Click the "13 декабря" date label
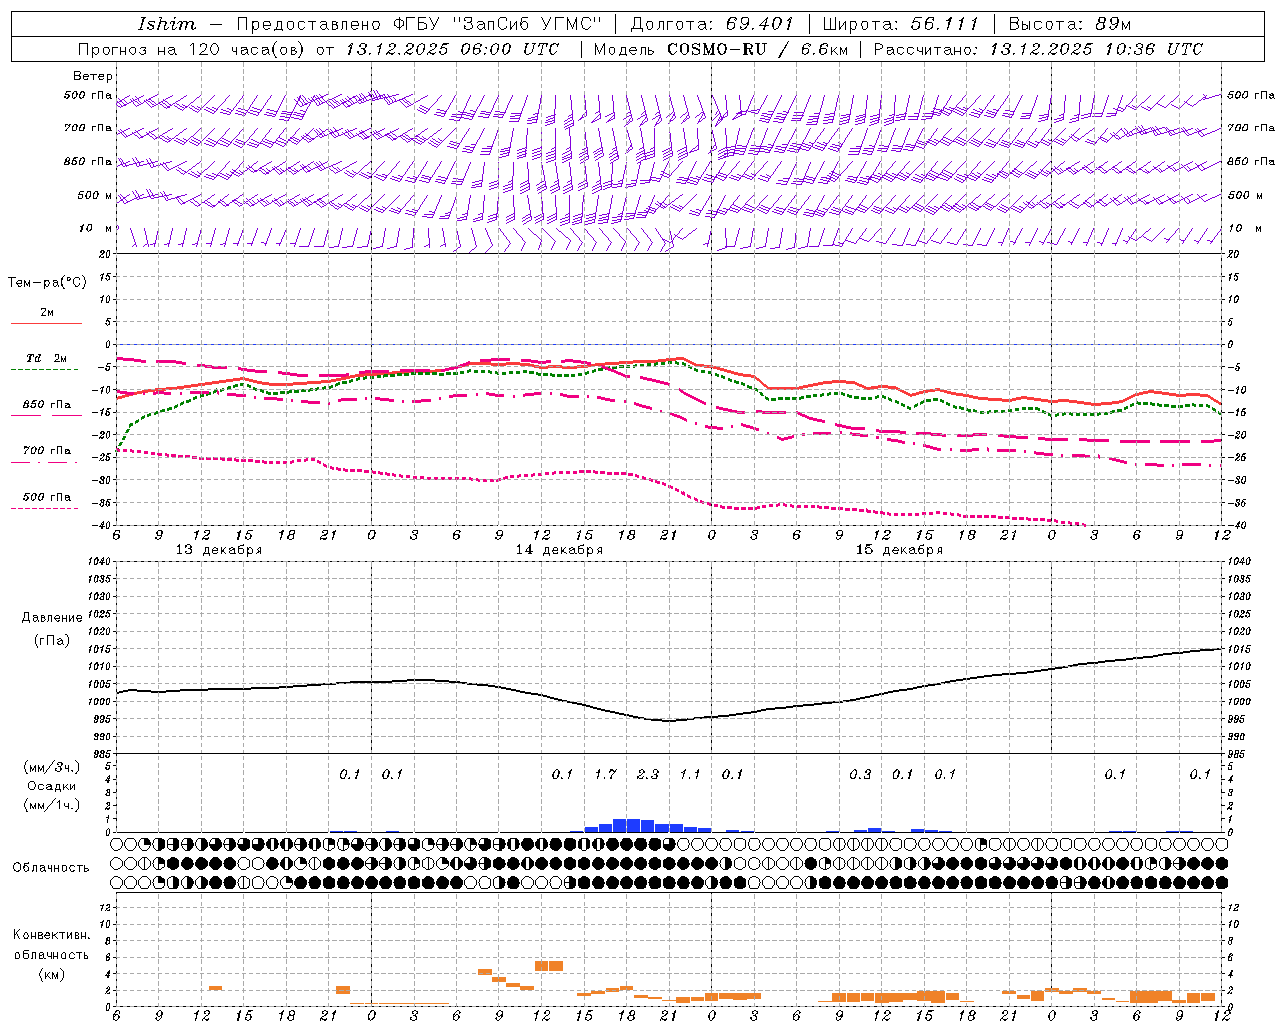The width and height of the screenshot is (1280, 1024). point(219,550)
